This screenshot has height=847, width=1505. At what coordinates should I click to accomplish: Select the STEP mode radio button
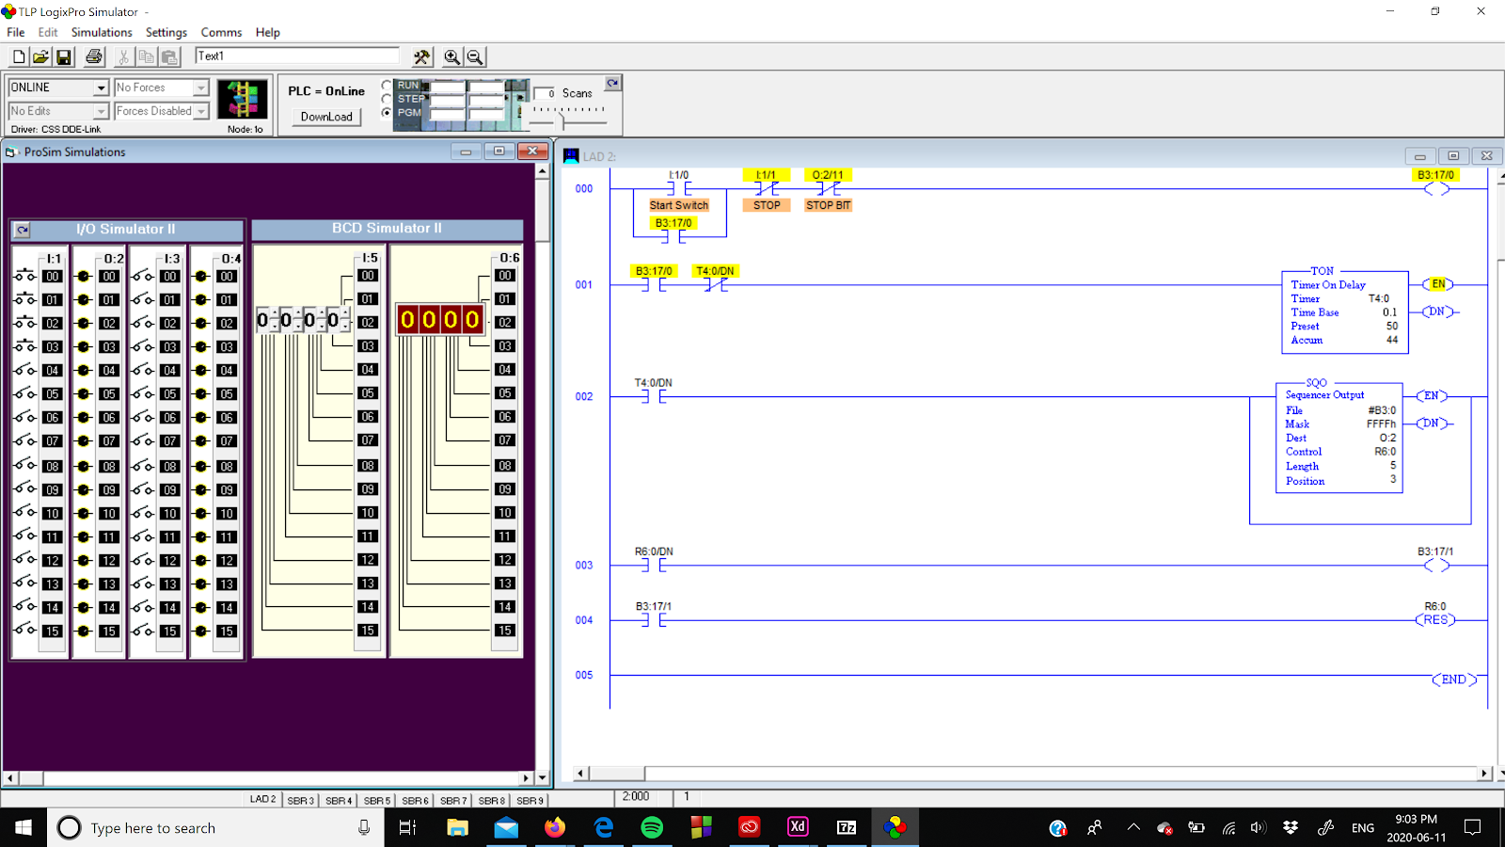tap(387, 99)
